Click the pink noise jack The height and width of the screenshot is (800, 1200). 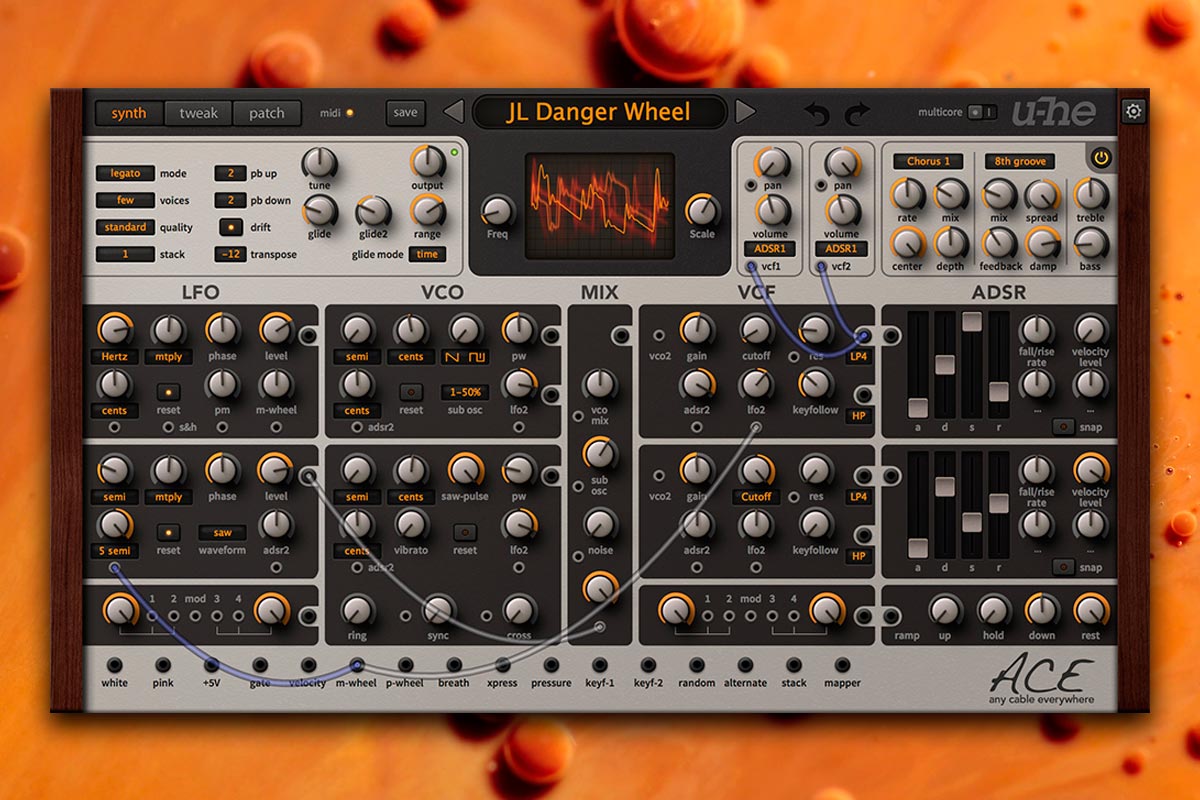[x=163, y=664]
